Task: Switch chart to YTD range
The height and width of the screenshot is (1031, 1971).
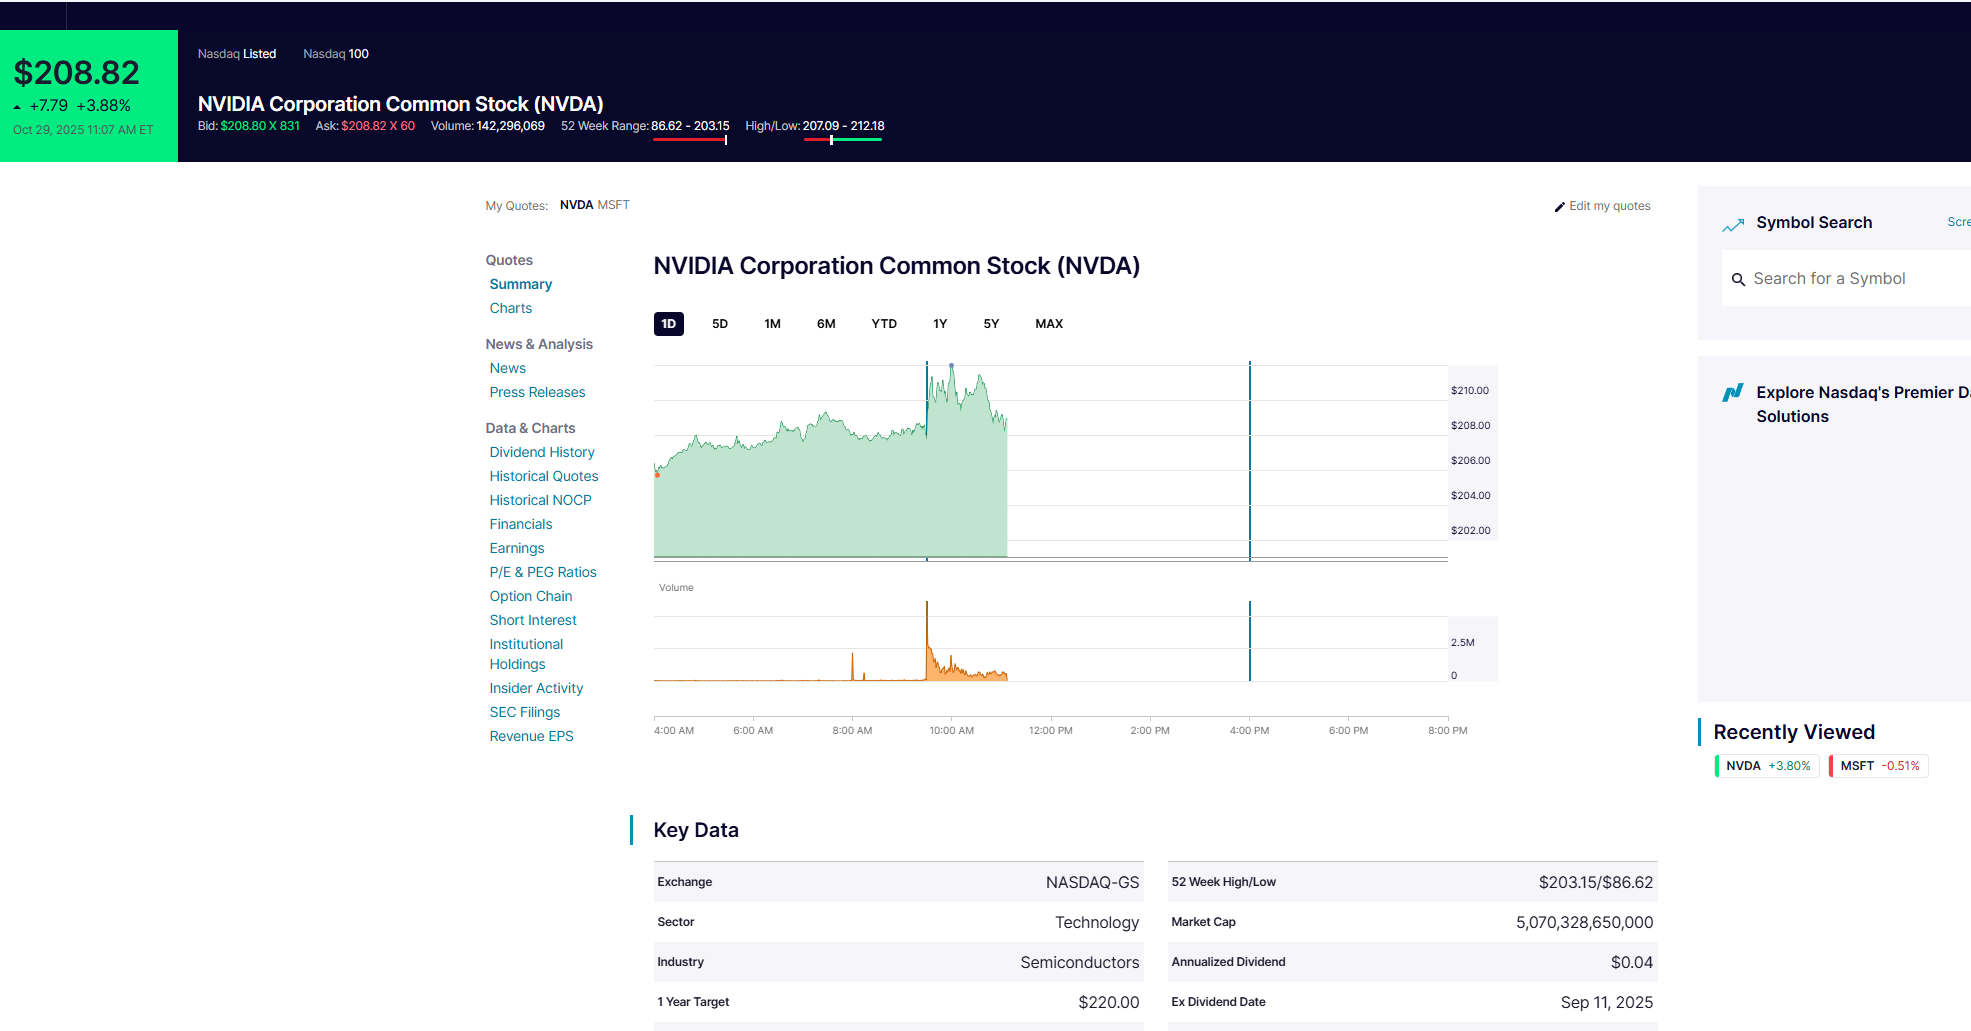Action: point(883,324)
